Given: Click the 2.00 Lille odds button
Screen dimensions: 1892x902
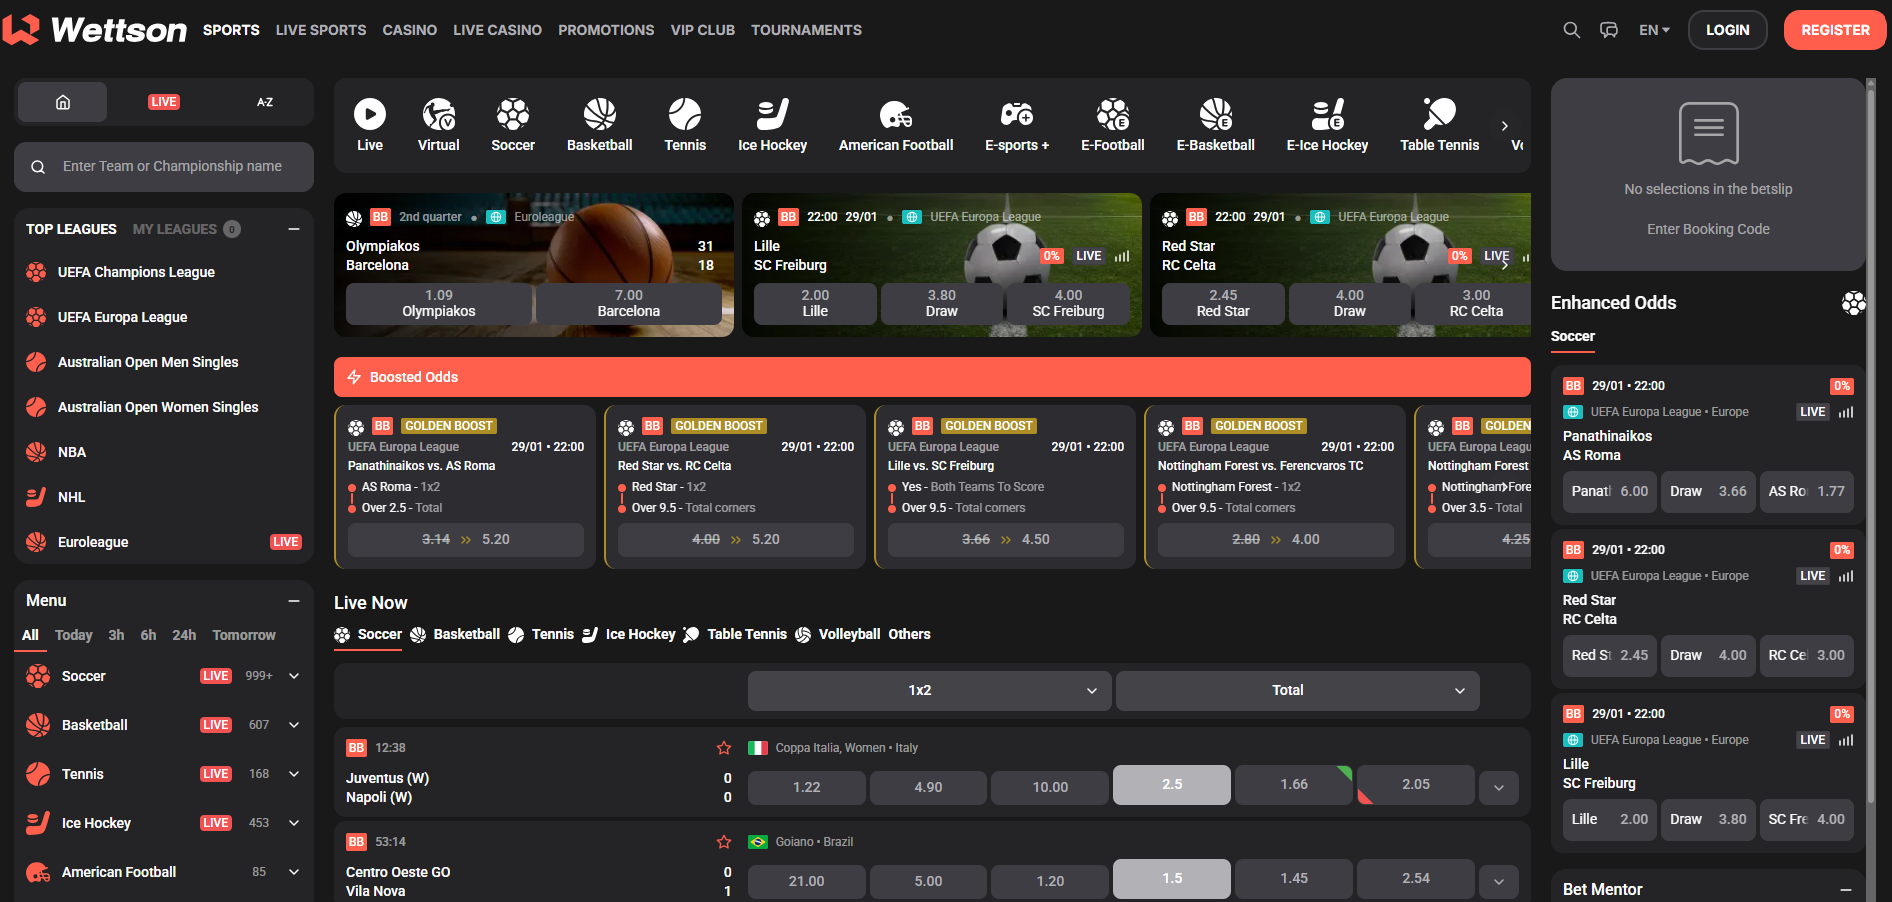Looking at the screenshot, I should coord(814,303).
